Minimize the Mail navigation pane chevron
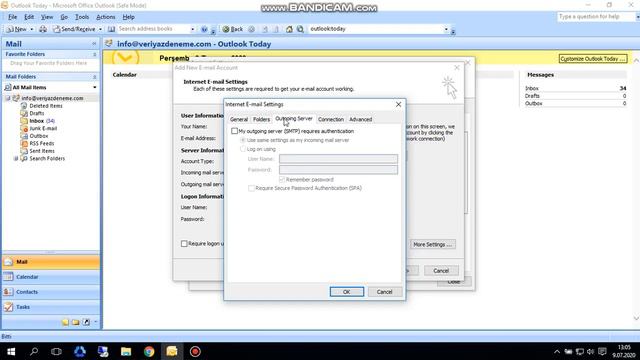This screenshot has height=360, width=640. pyautogui.click(x=94, y=43)
